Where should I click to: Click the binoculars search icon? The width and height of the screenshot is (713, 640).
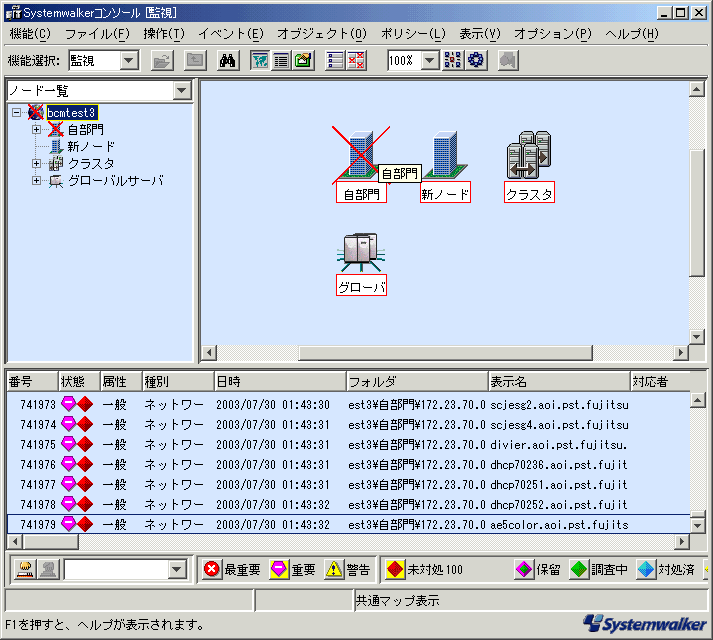coord(227,60)
